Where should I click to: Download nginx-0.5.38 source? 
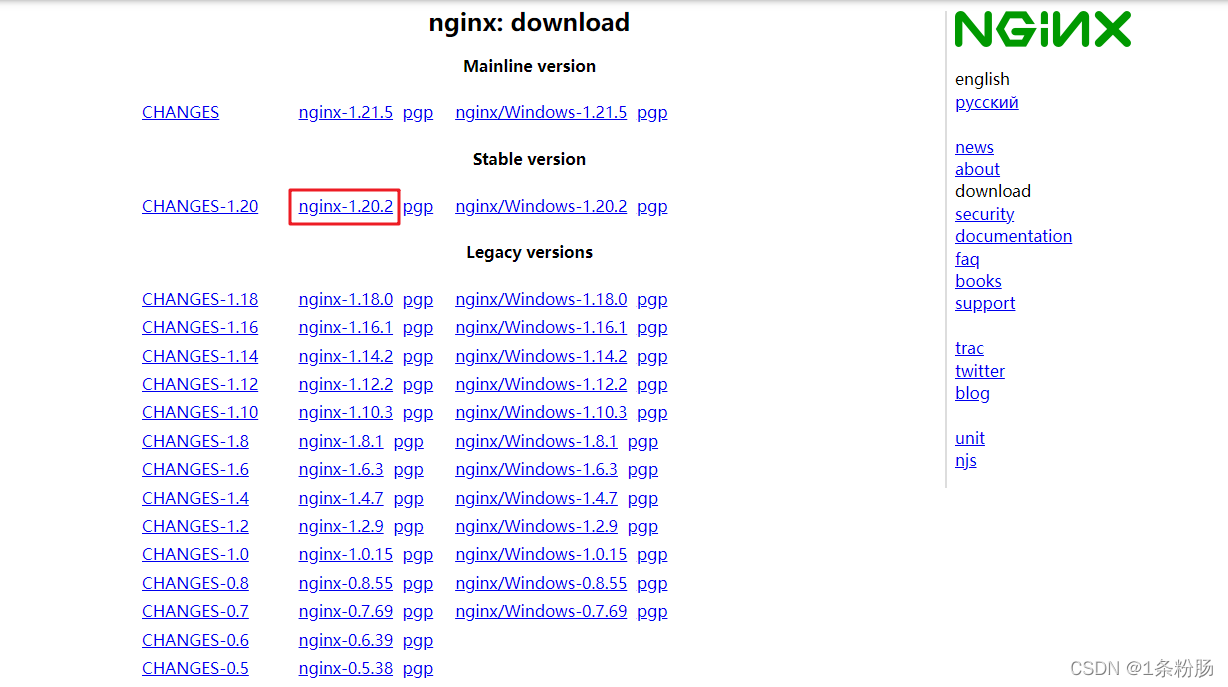[x=346, y=669]
